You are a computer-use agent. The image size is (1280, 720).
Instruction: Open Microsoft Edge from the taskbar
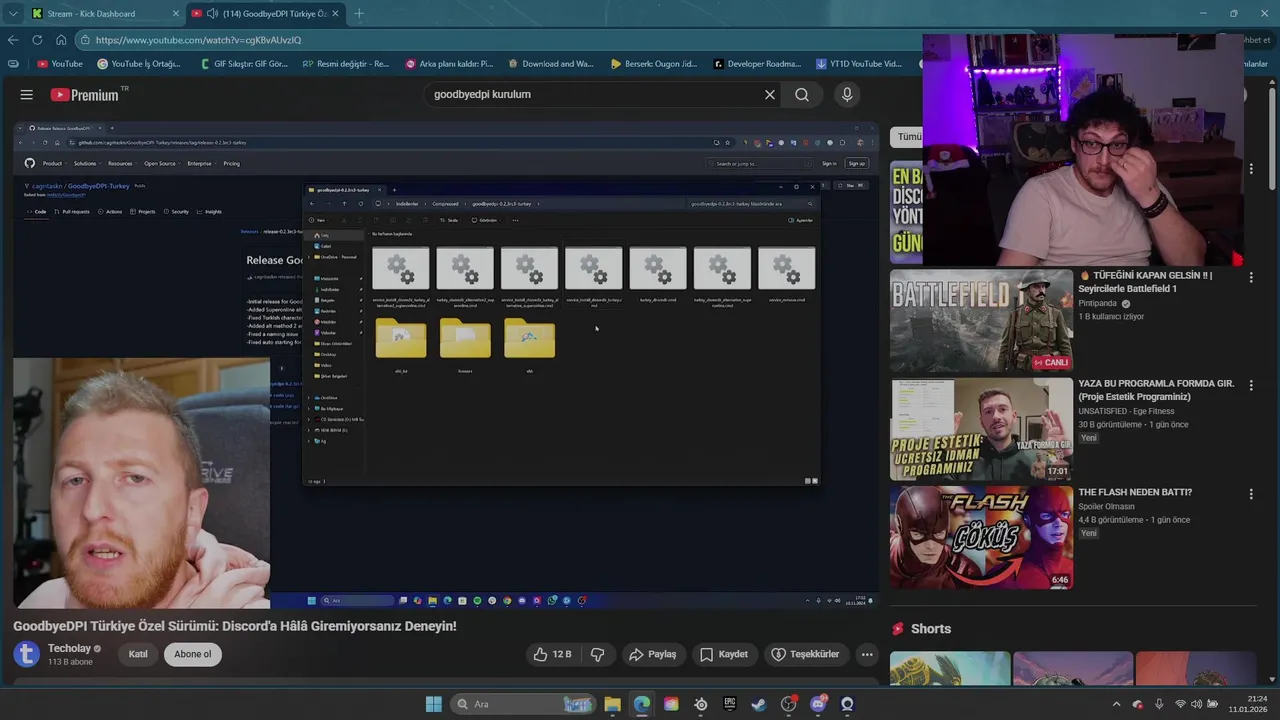point(642,704)
